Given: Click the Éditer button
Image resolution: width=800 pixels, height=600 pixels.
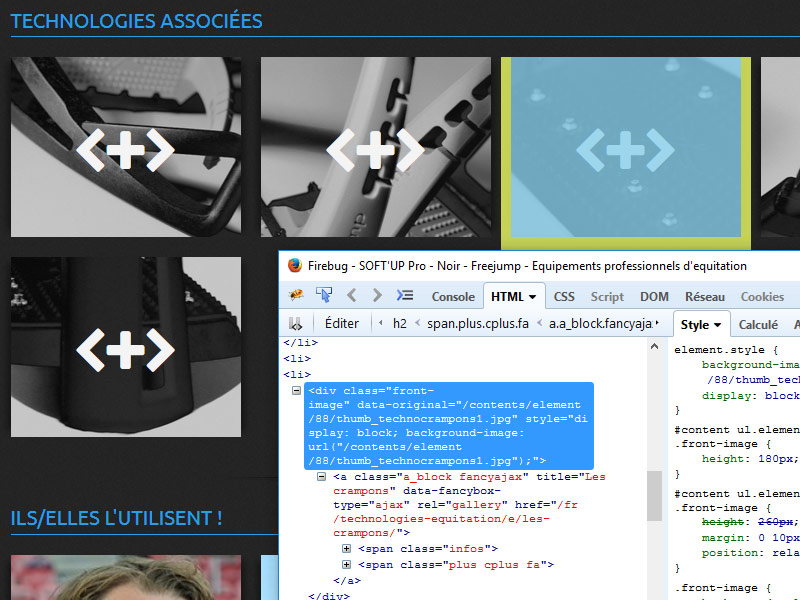Looking at the screenshot, I should pos(342,323).
